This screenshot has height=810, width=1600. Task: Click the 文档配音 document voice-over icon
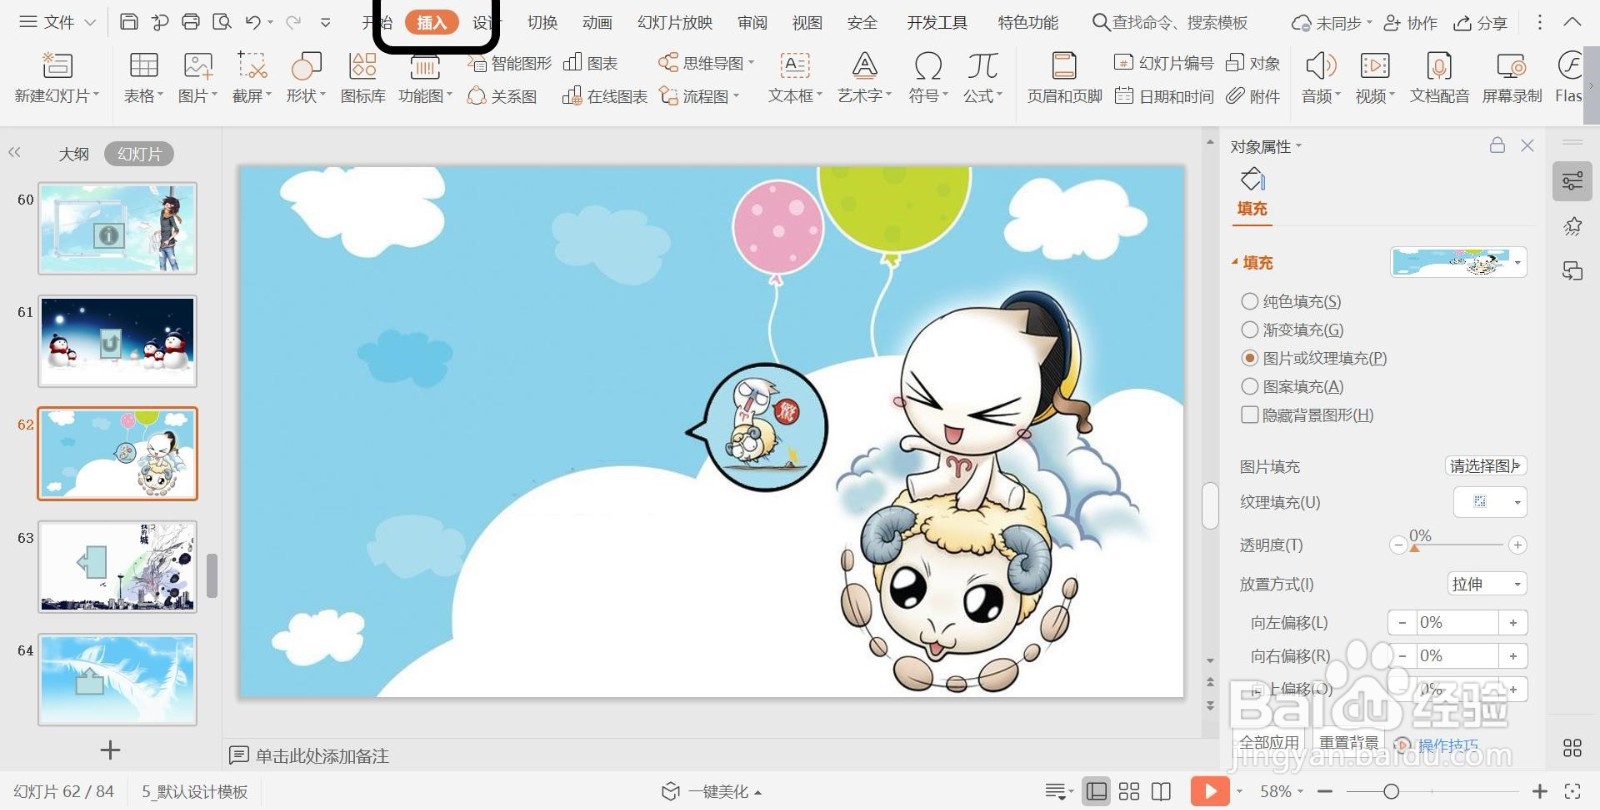click(x=1439, y=66)
